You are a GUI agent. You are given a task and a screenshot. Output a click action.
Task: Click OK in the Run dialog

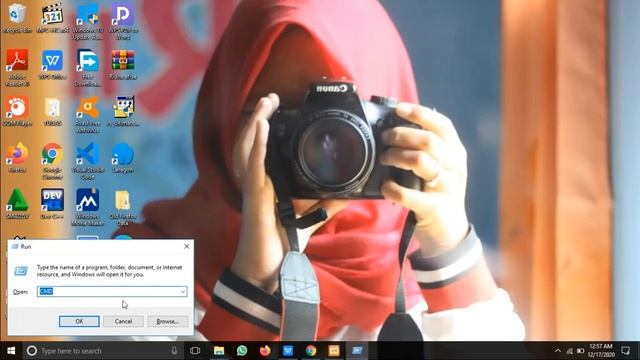79,321
